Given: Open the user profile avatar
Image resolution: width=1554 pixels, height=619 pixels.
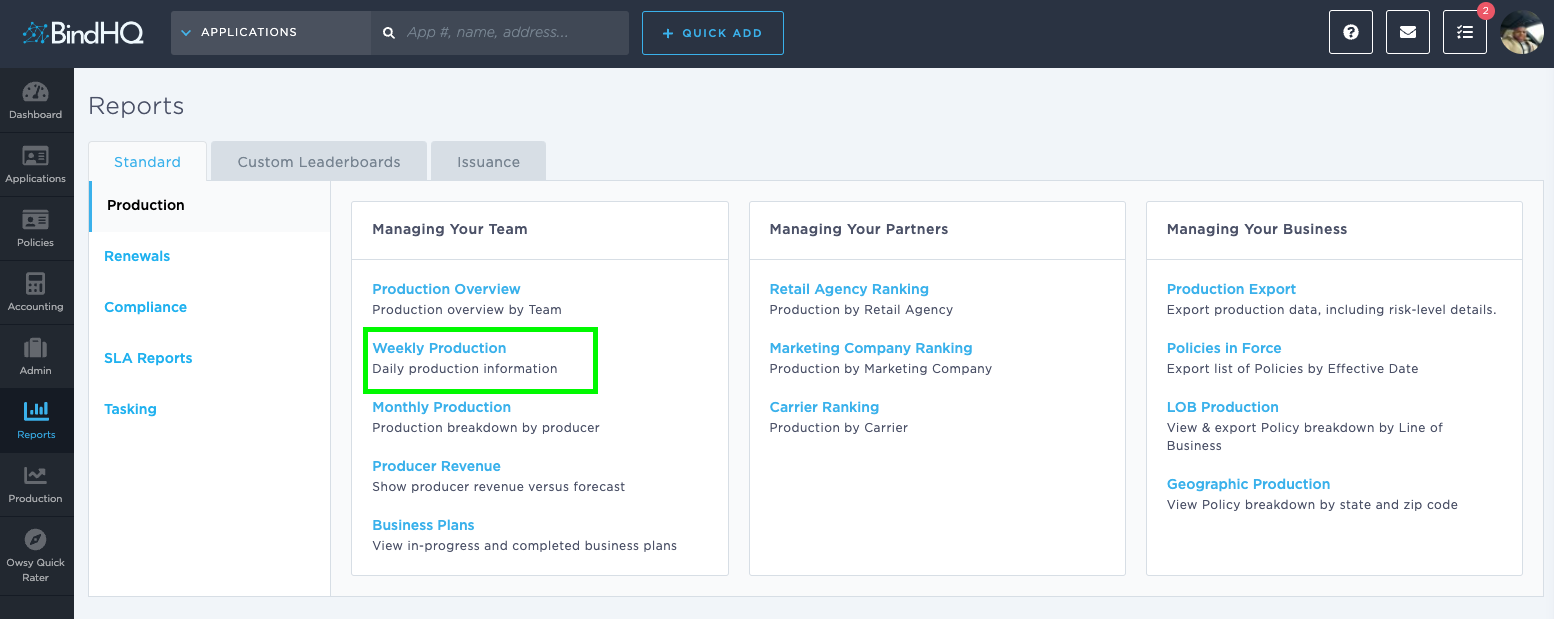Looking at the screenshot, I should [1522, 32].
